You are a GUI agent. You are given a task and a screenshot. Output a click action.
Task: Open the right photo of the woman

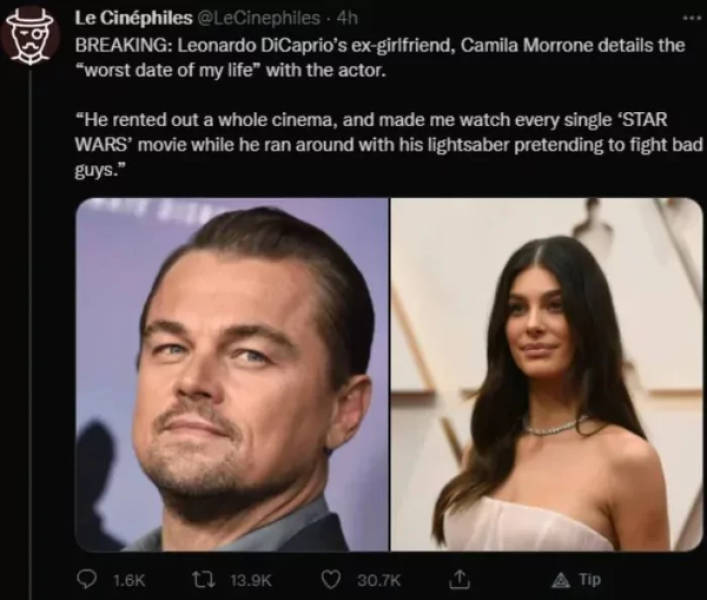[x=546, y=374]
